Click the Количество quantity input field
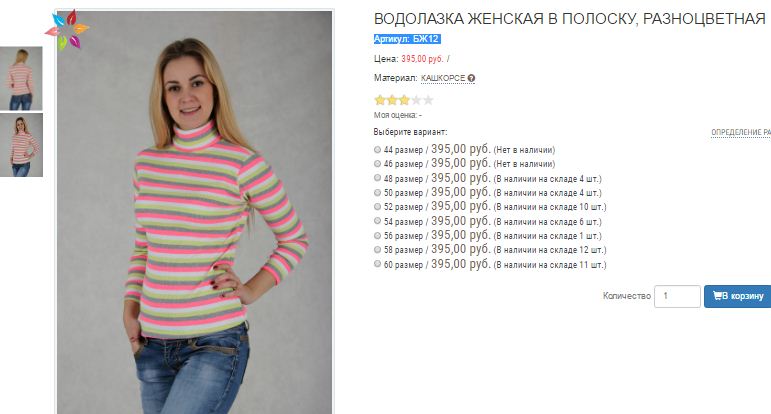This screenshot has width=771, height=414. [x=677, y=296]
